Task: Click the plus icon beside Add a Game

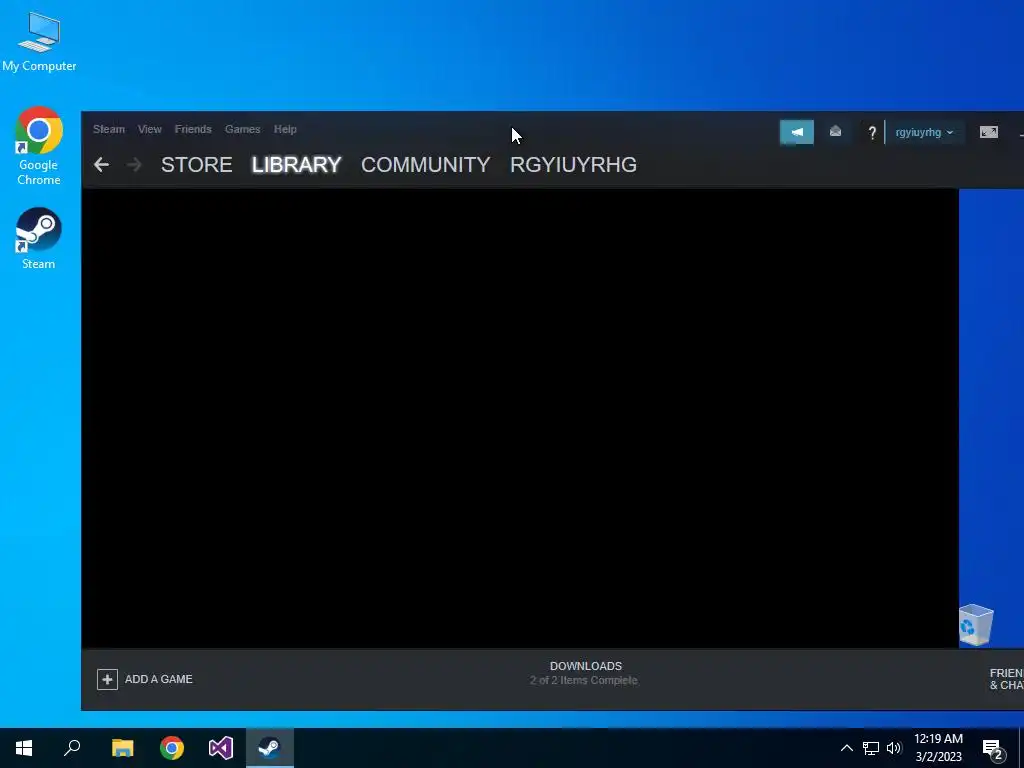Action: coord(107,679)
